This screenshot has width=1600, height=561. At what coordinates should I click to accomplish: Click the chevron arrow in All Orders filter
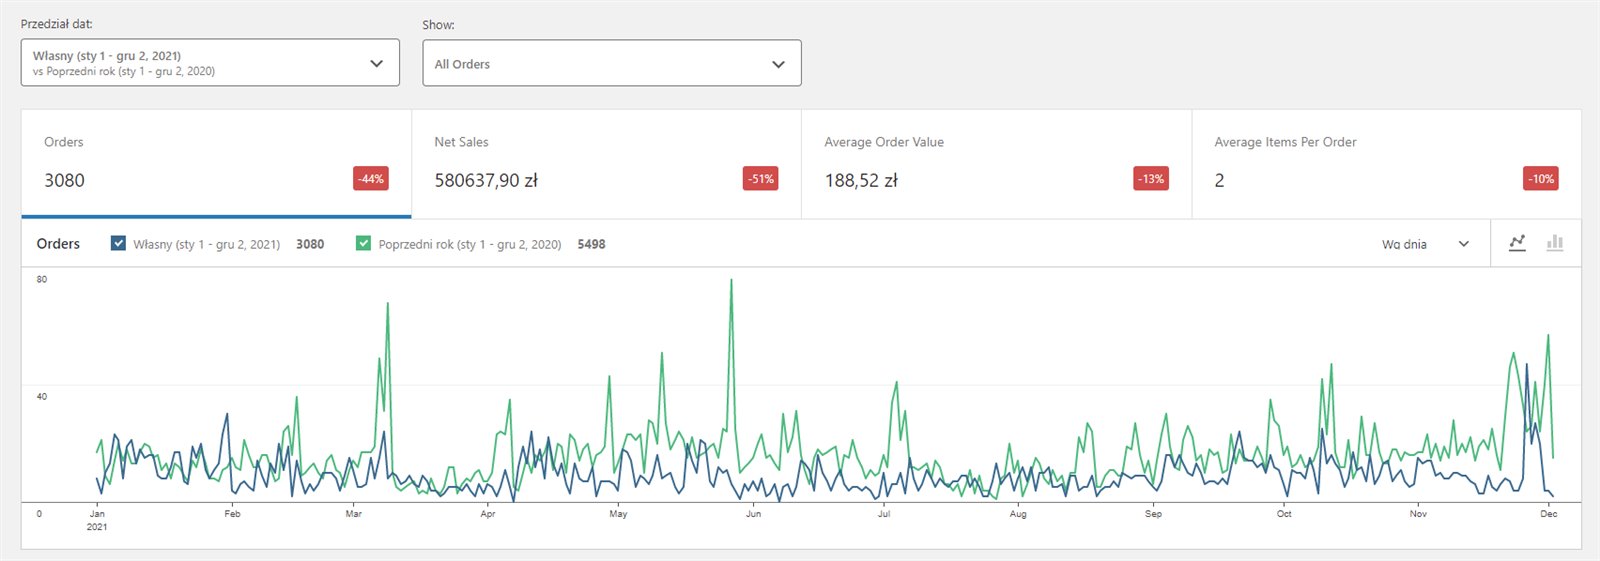click(778, 64)
